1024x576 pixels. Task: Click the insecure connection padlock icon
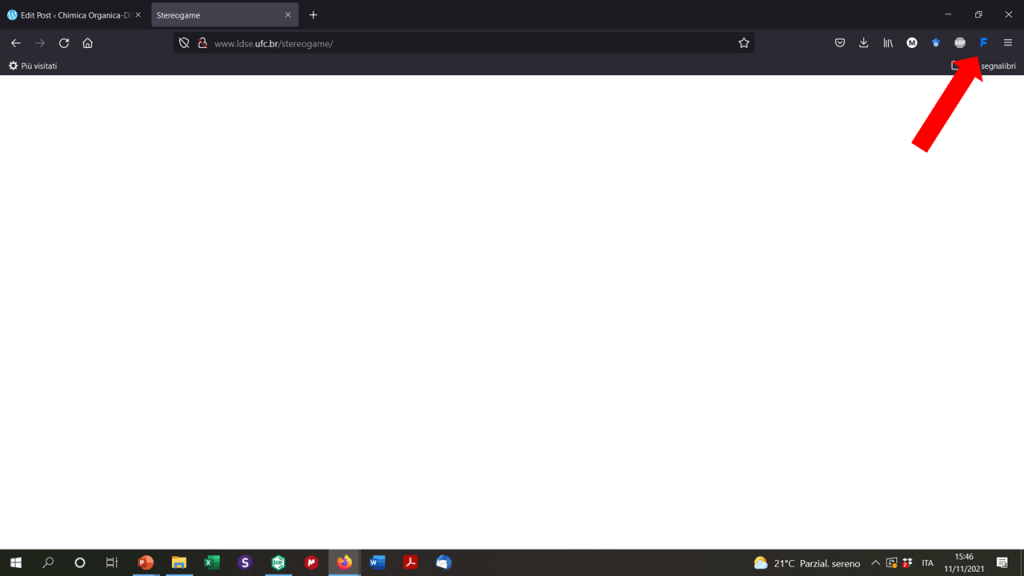click(x=202, y=43)
